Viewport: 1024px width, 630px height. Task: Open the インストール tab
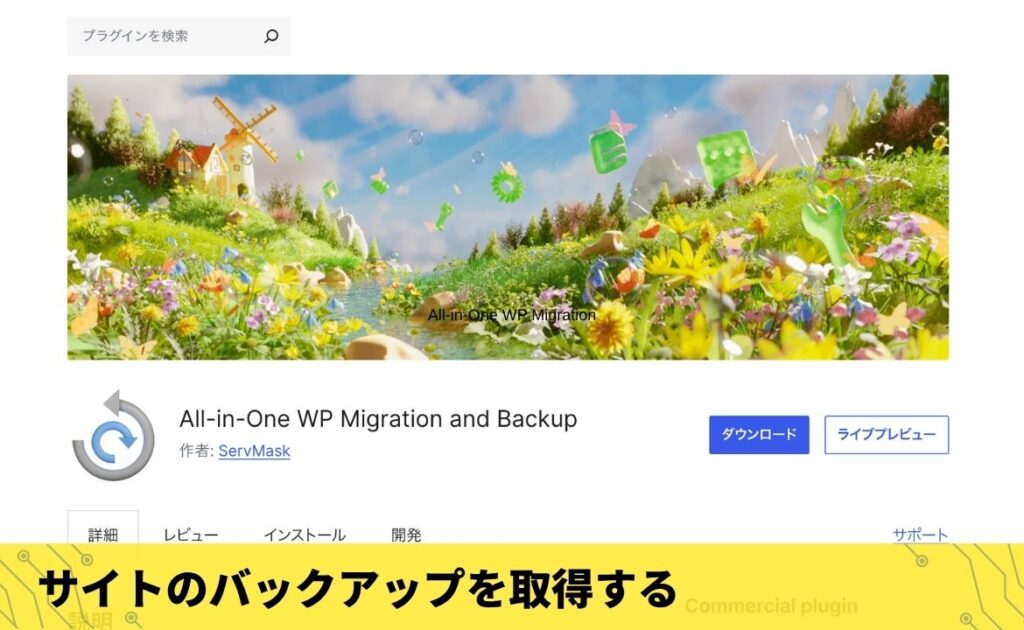pyautogui.click(x=304, y=535)
